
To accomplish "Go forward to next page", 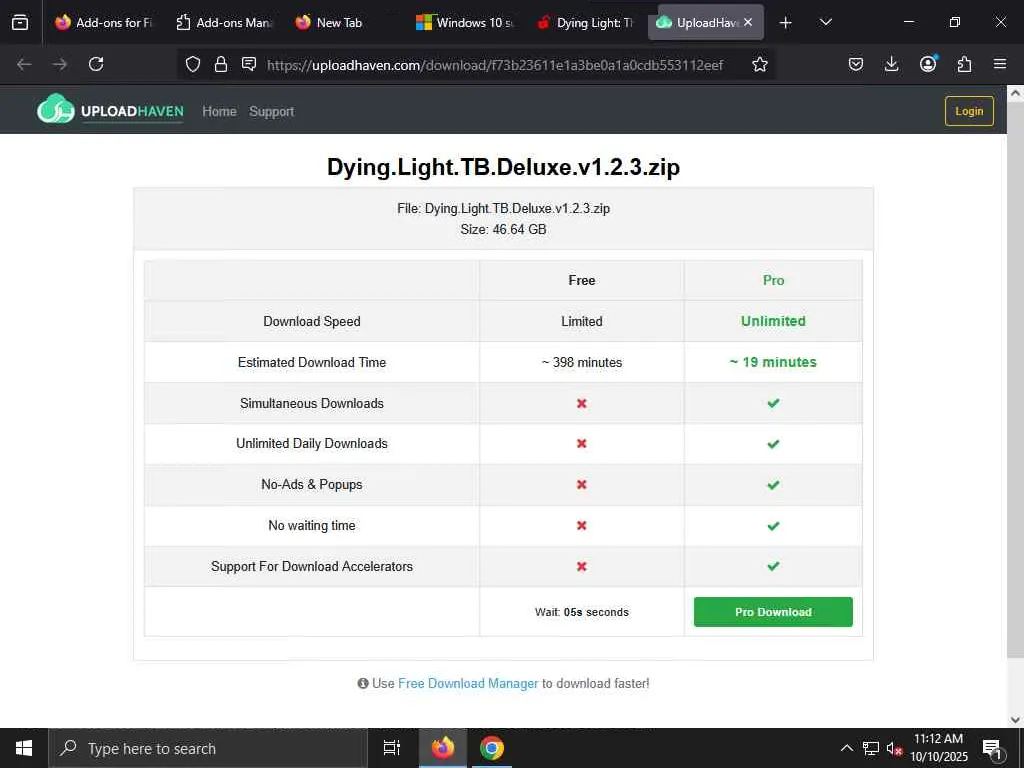I will pos(59,64).
